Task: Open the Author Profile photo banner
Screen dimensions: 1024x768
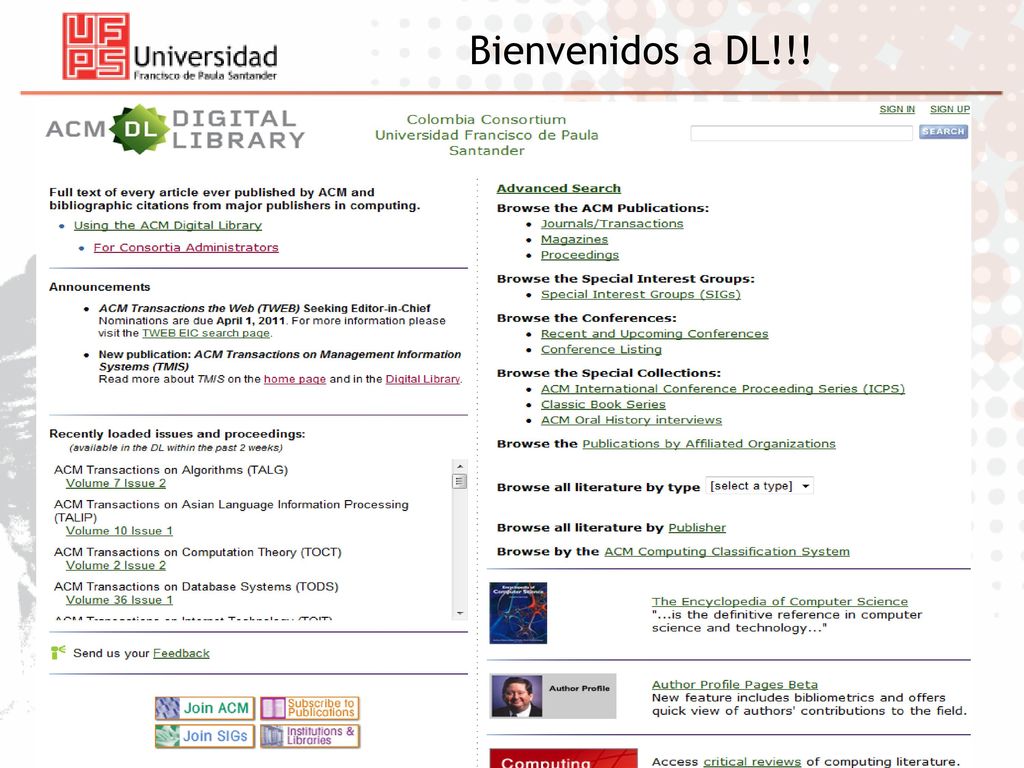Action: click(x=553, y=696)
